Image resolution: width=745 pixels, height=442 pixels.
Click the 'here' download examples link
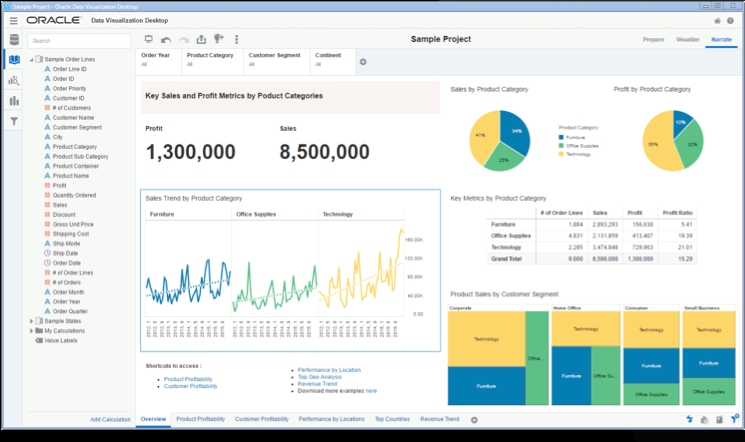coord(371,391)
